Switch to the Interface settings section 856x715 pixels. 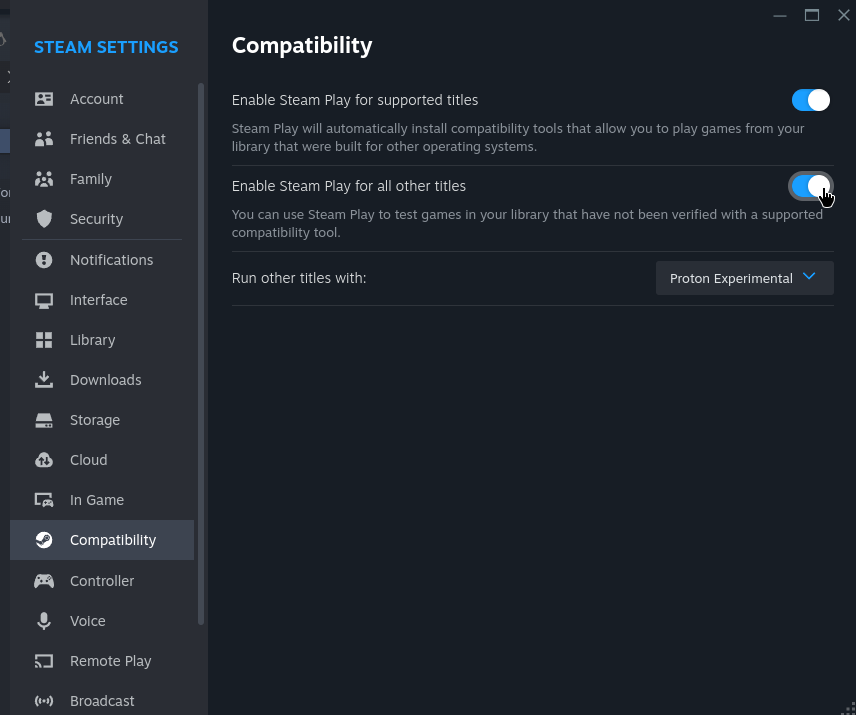98,300
